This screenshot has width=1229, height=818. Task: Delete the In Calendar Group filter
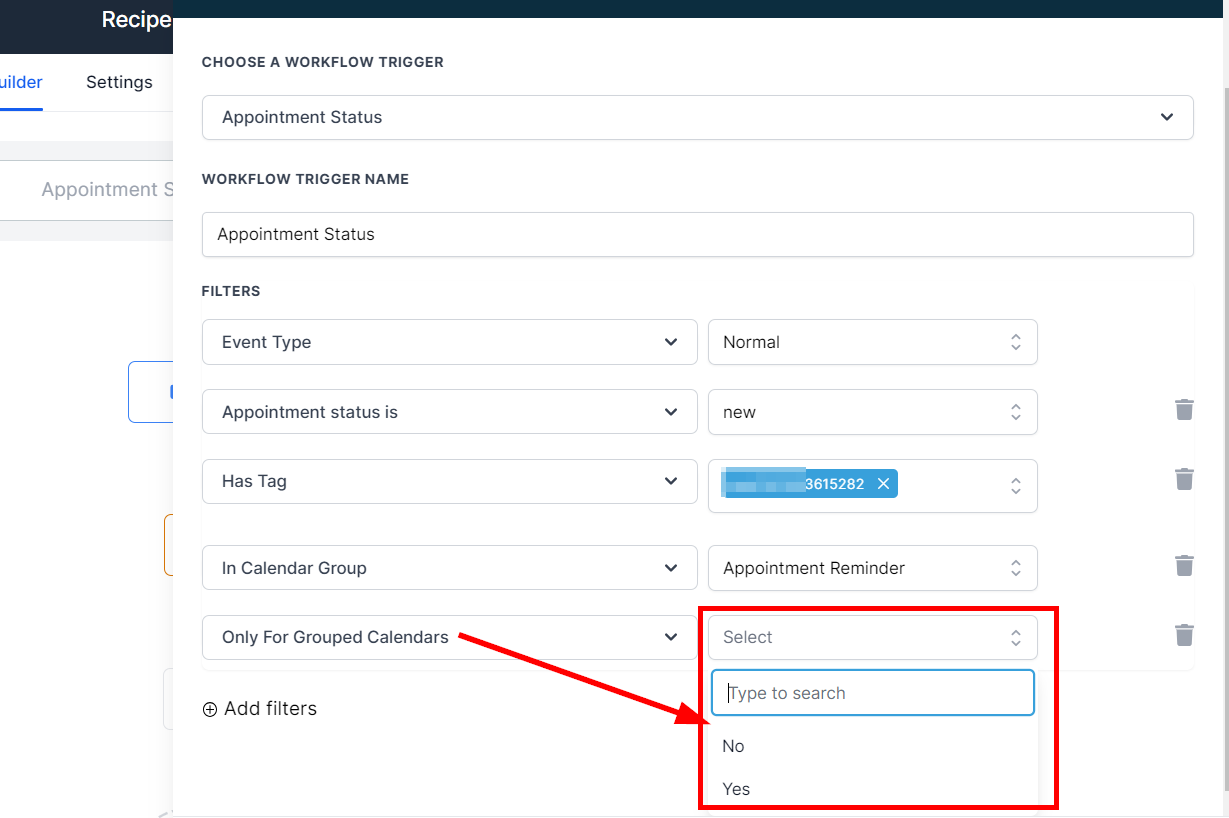click(x=1184, y=566)
